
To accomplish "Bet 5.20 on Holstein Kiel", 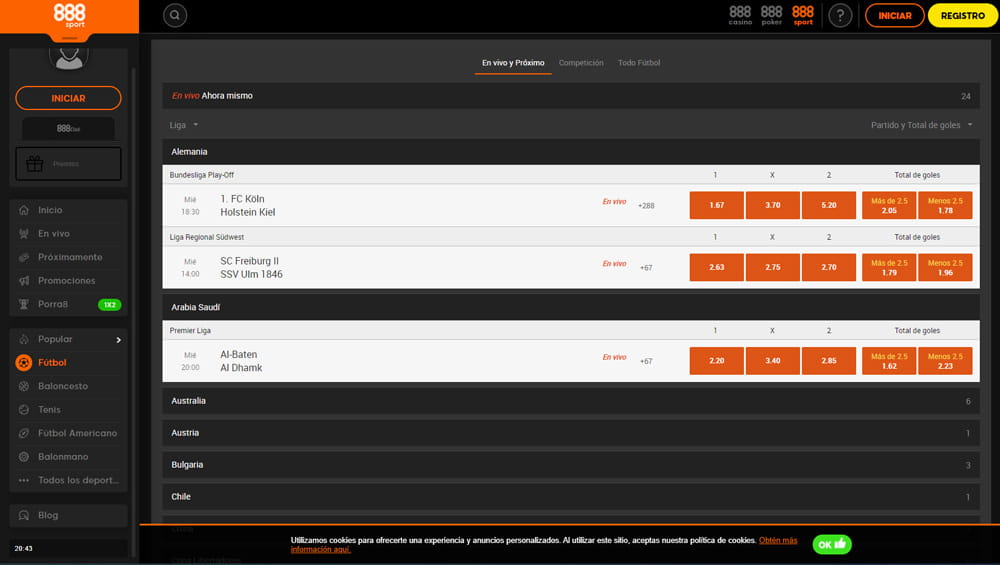I will coord(828,205).
